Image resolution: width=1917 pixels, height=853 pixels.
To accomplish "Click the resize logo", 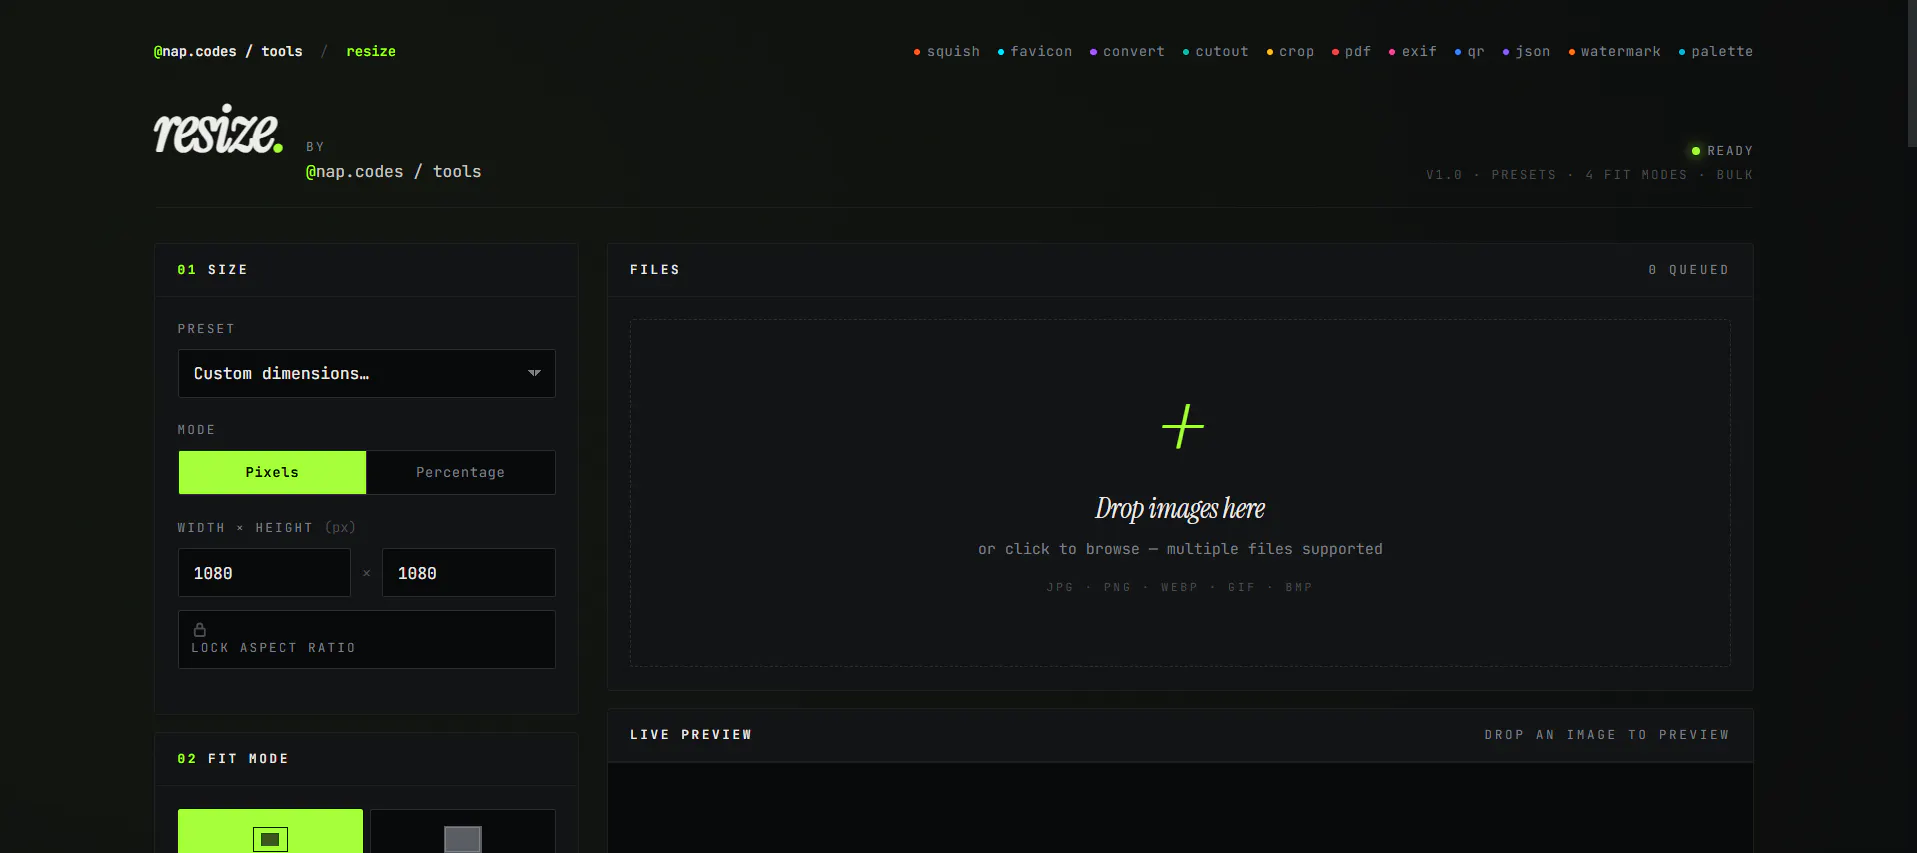I will [x=218, y=130].
